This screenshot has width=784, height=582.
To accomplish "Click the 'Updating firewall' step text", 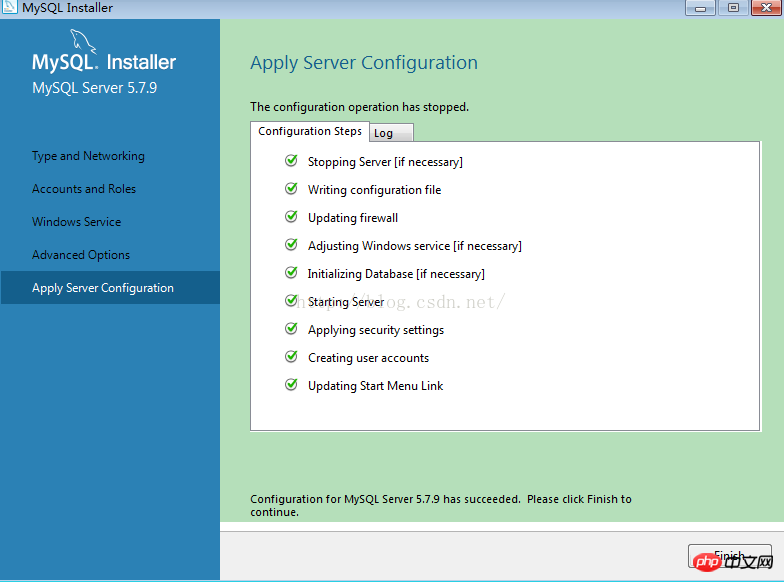I will coord(353,218).
